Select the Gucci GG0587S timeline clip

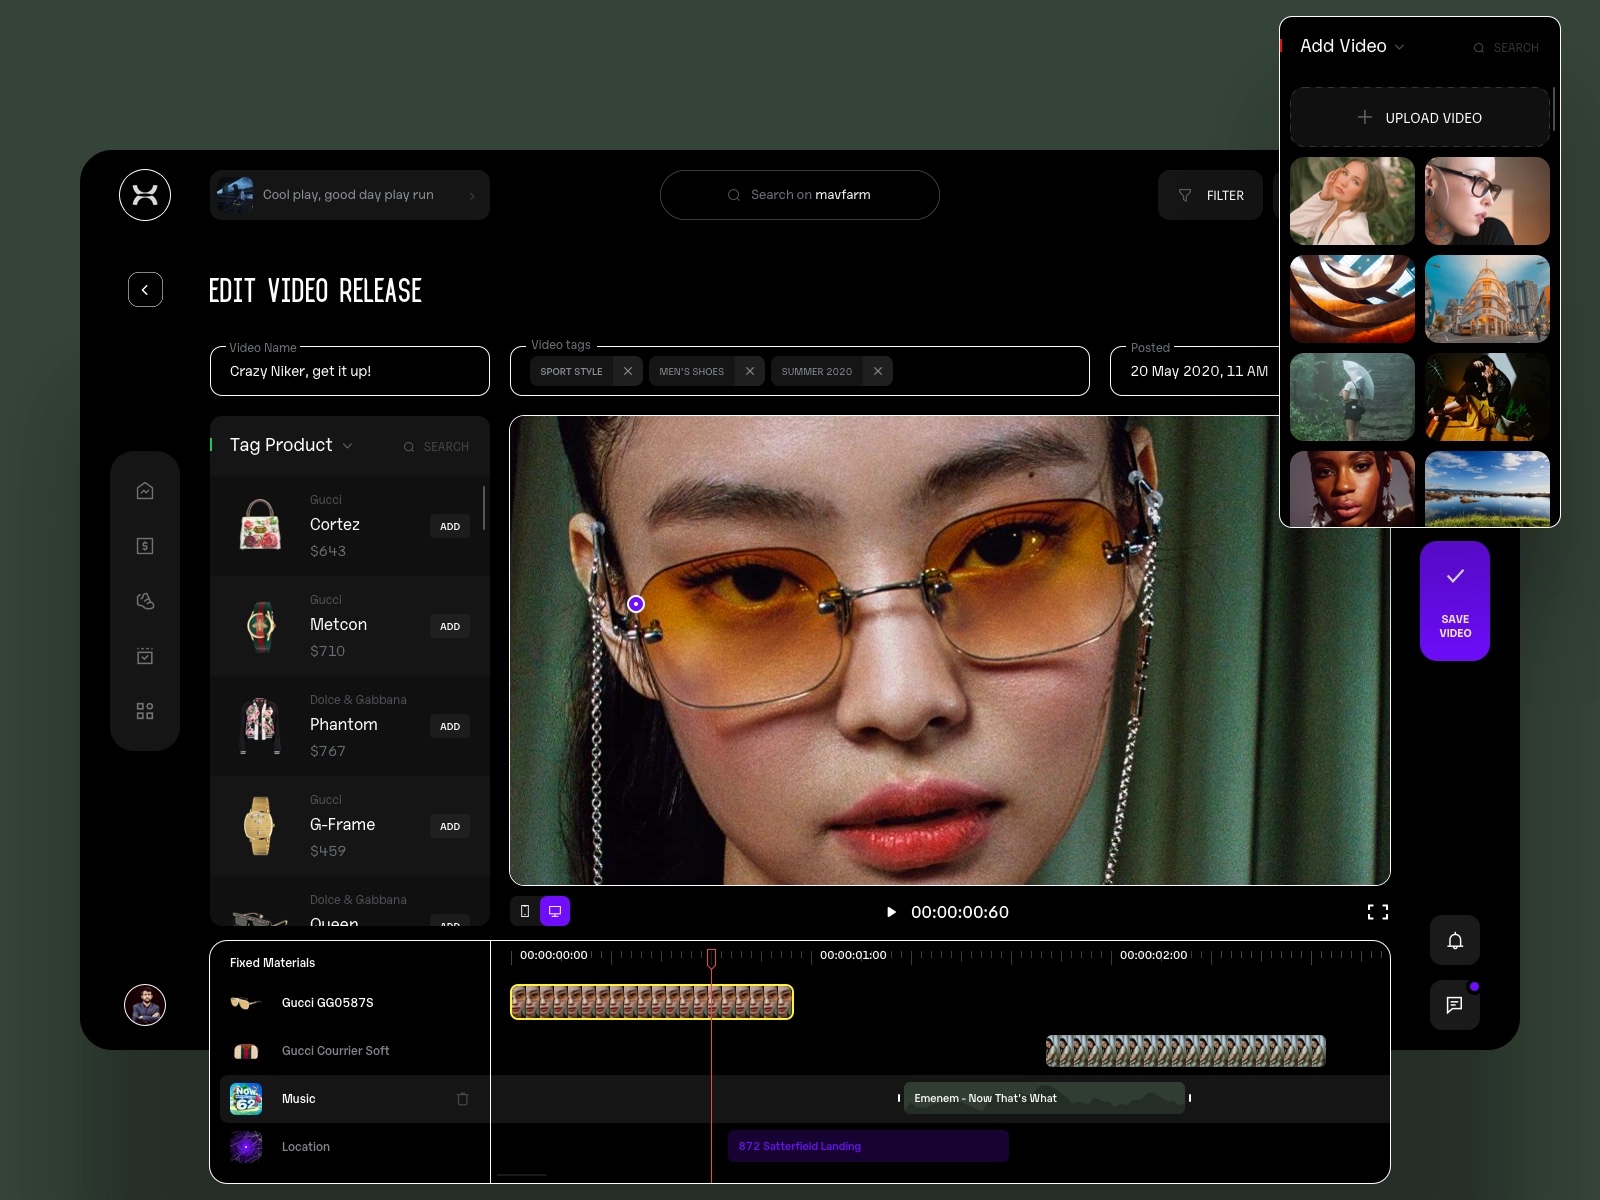pyautogui.click(x=652, y=1002)
